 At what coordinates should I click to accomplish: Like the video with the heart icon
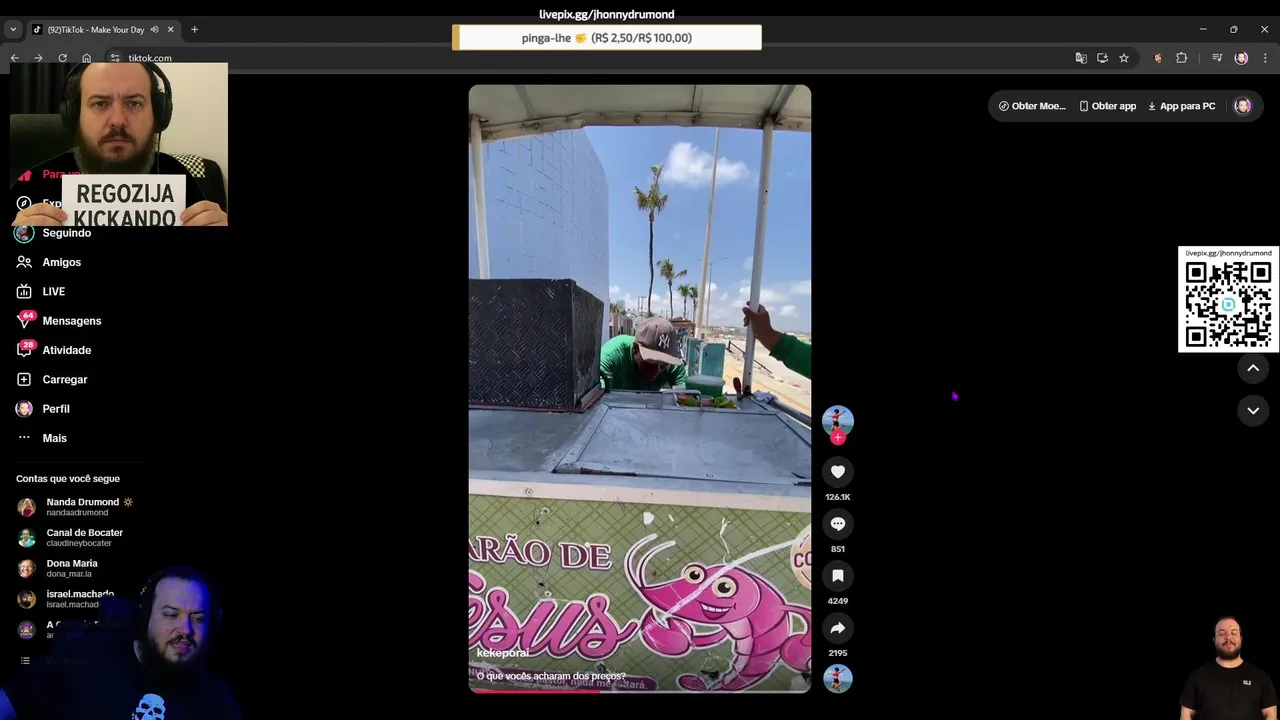(838, 472)
